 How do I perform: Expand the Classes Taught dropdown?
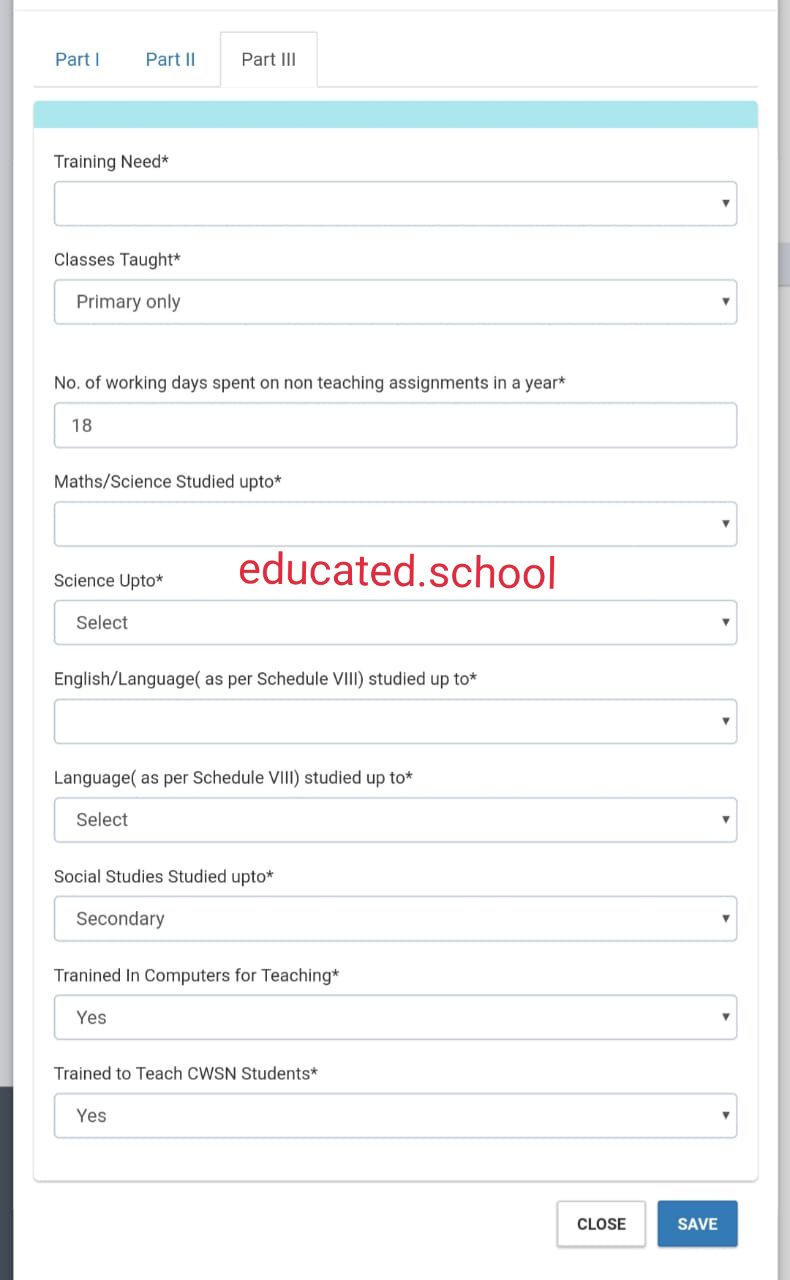point(395,302)
